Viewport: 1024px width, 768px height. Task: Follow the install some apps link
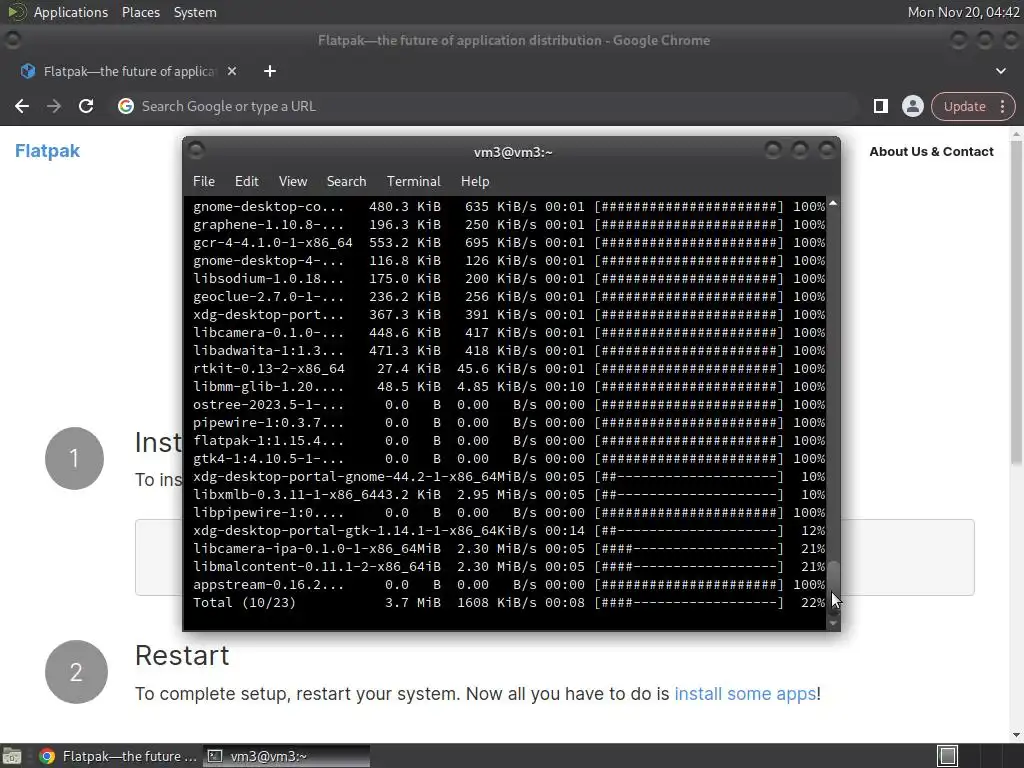[745, 694]
